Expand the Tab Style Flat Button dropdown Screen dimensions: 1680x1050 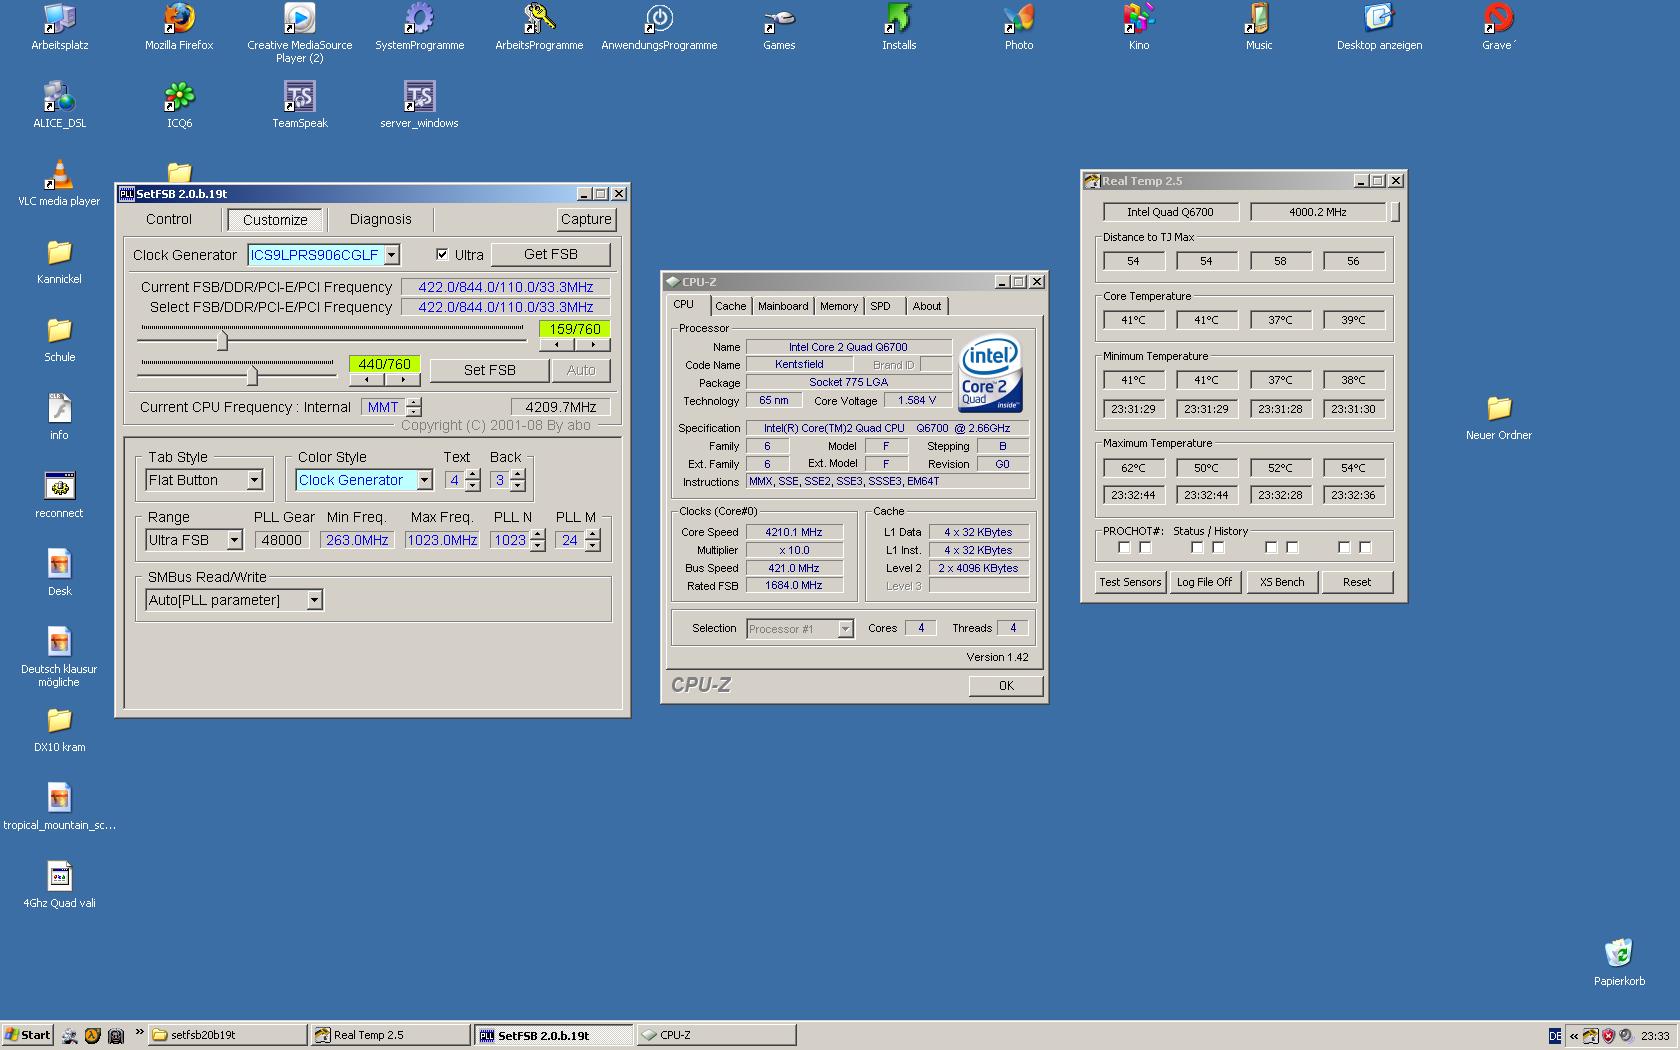[254, 480]
